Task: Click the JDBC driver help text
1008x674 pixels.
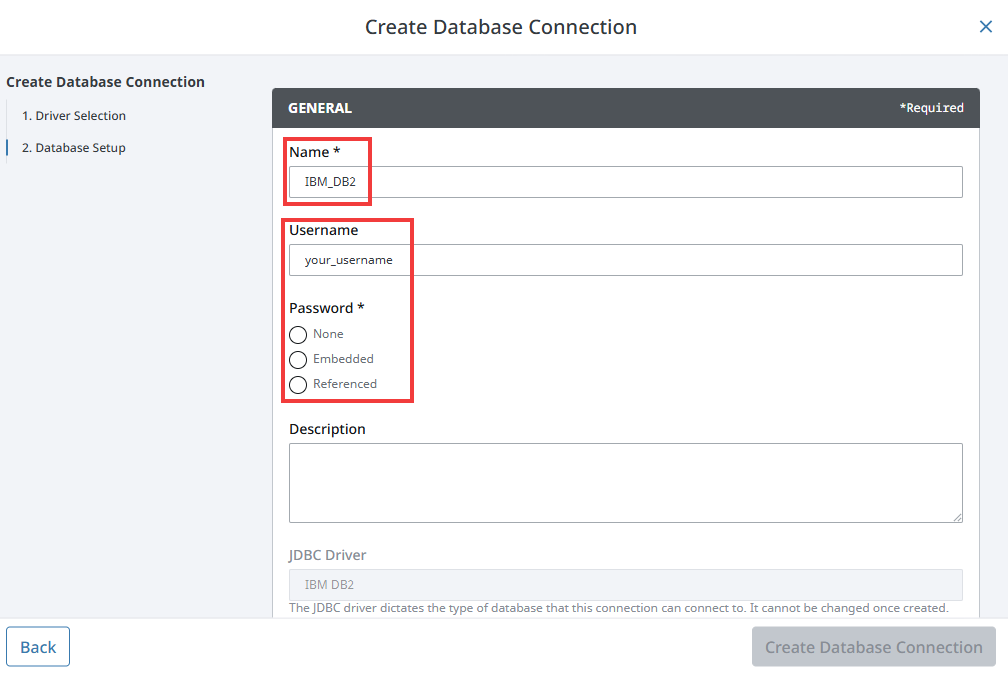Action: coord(618,608)
